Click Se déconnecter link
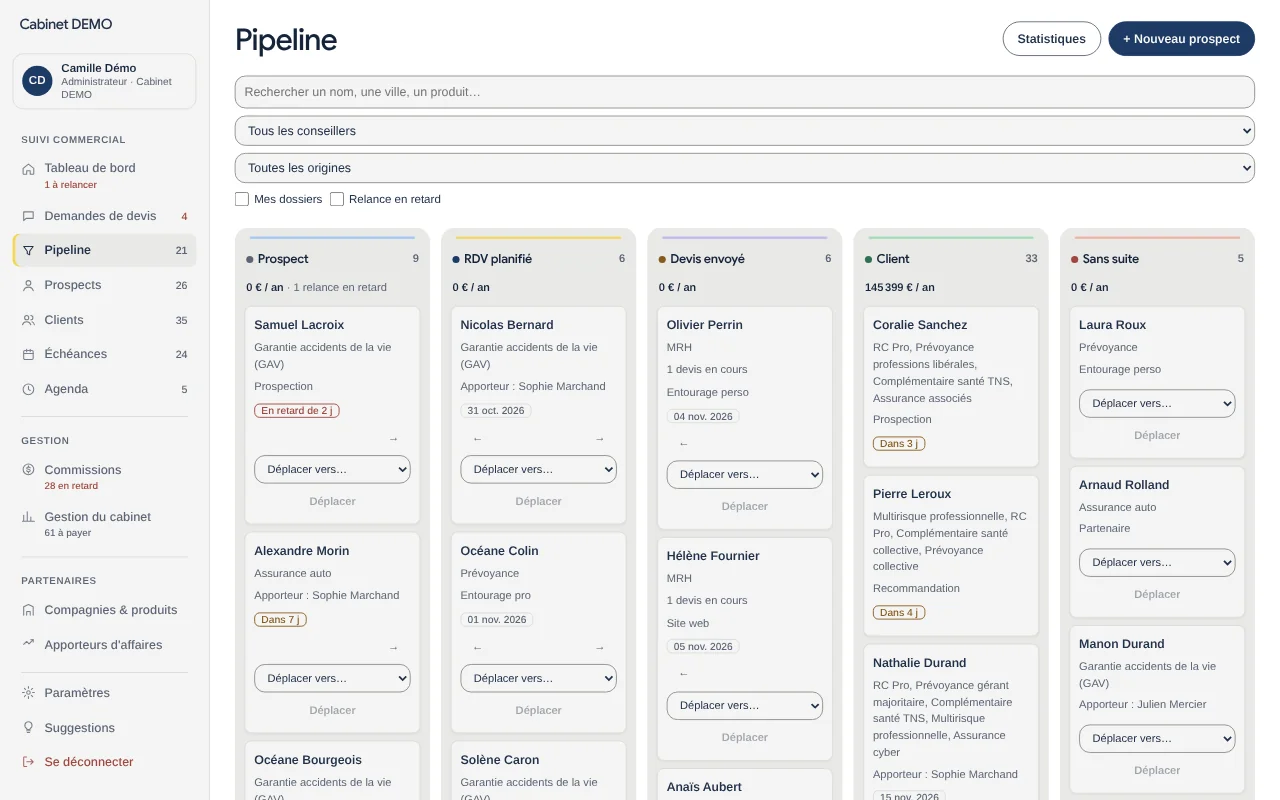This screenshot has width=1280, height=800. coord(104,762)
